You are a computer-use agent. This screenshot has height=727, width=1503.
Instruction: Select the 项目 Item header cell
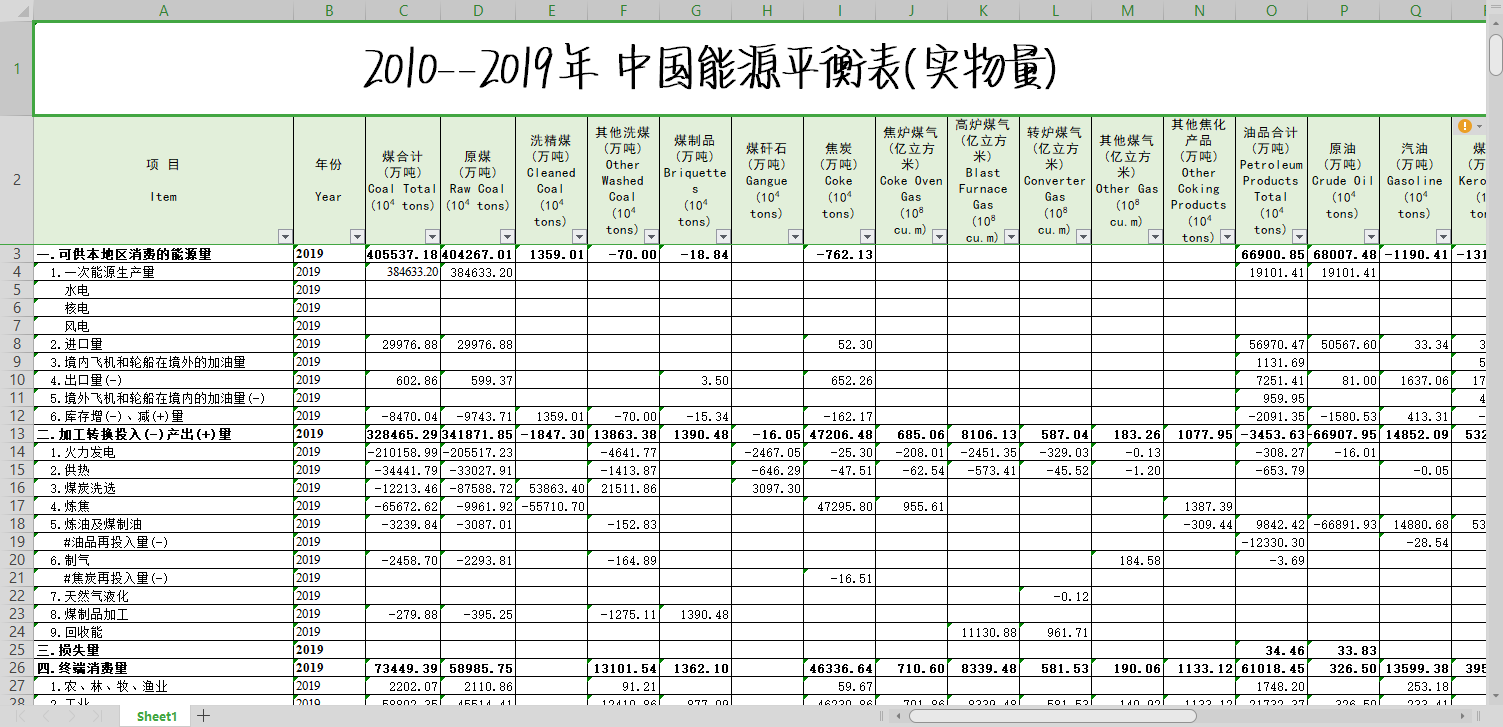(x=163, y=181)
